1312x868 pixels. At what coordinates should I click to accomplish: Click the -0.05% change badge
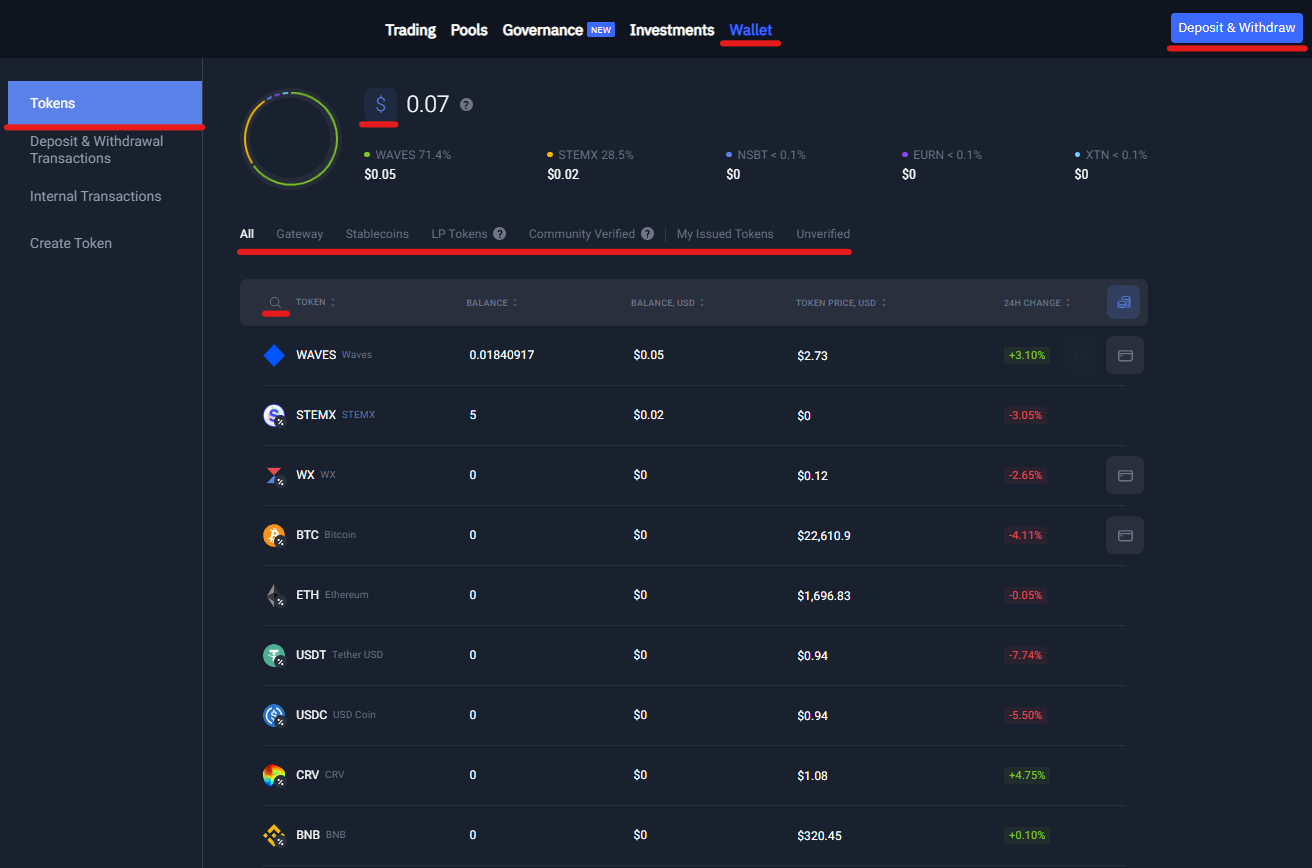click(1025, 595)
